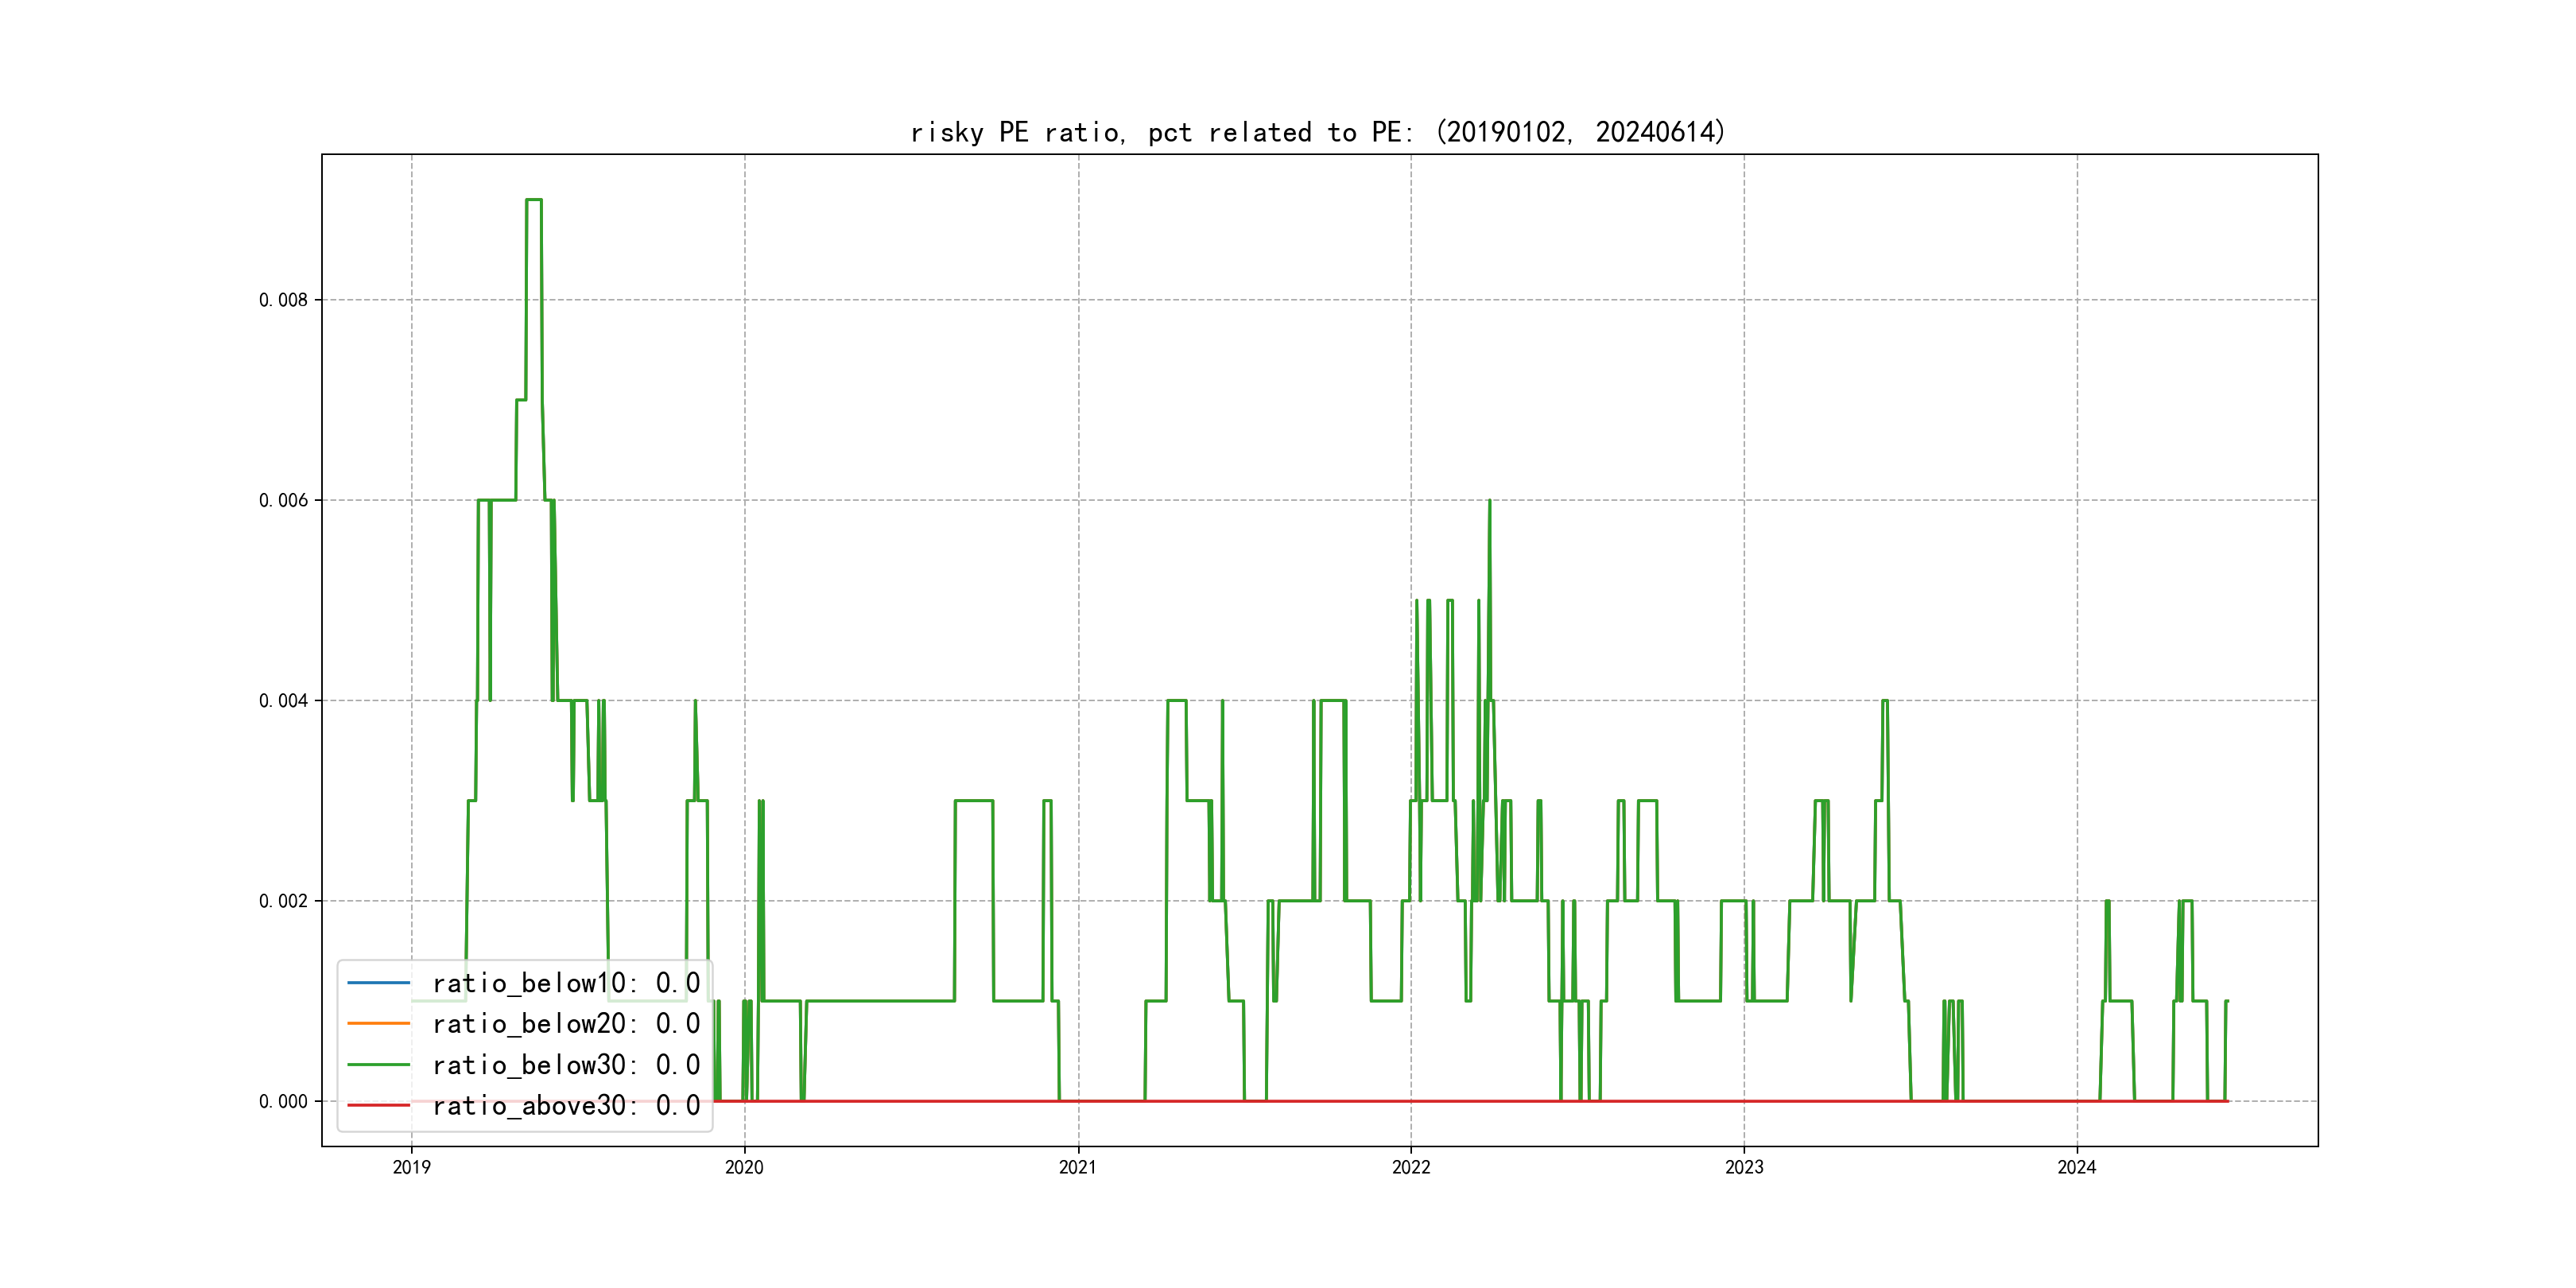Select the ratio_above30: 0.0 legend label
Viewport: 2576px width, 1288px height.
point(565,1105)
